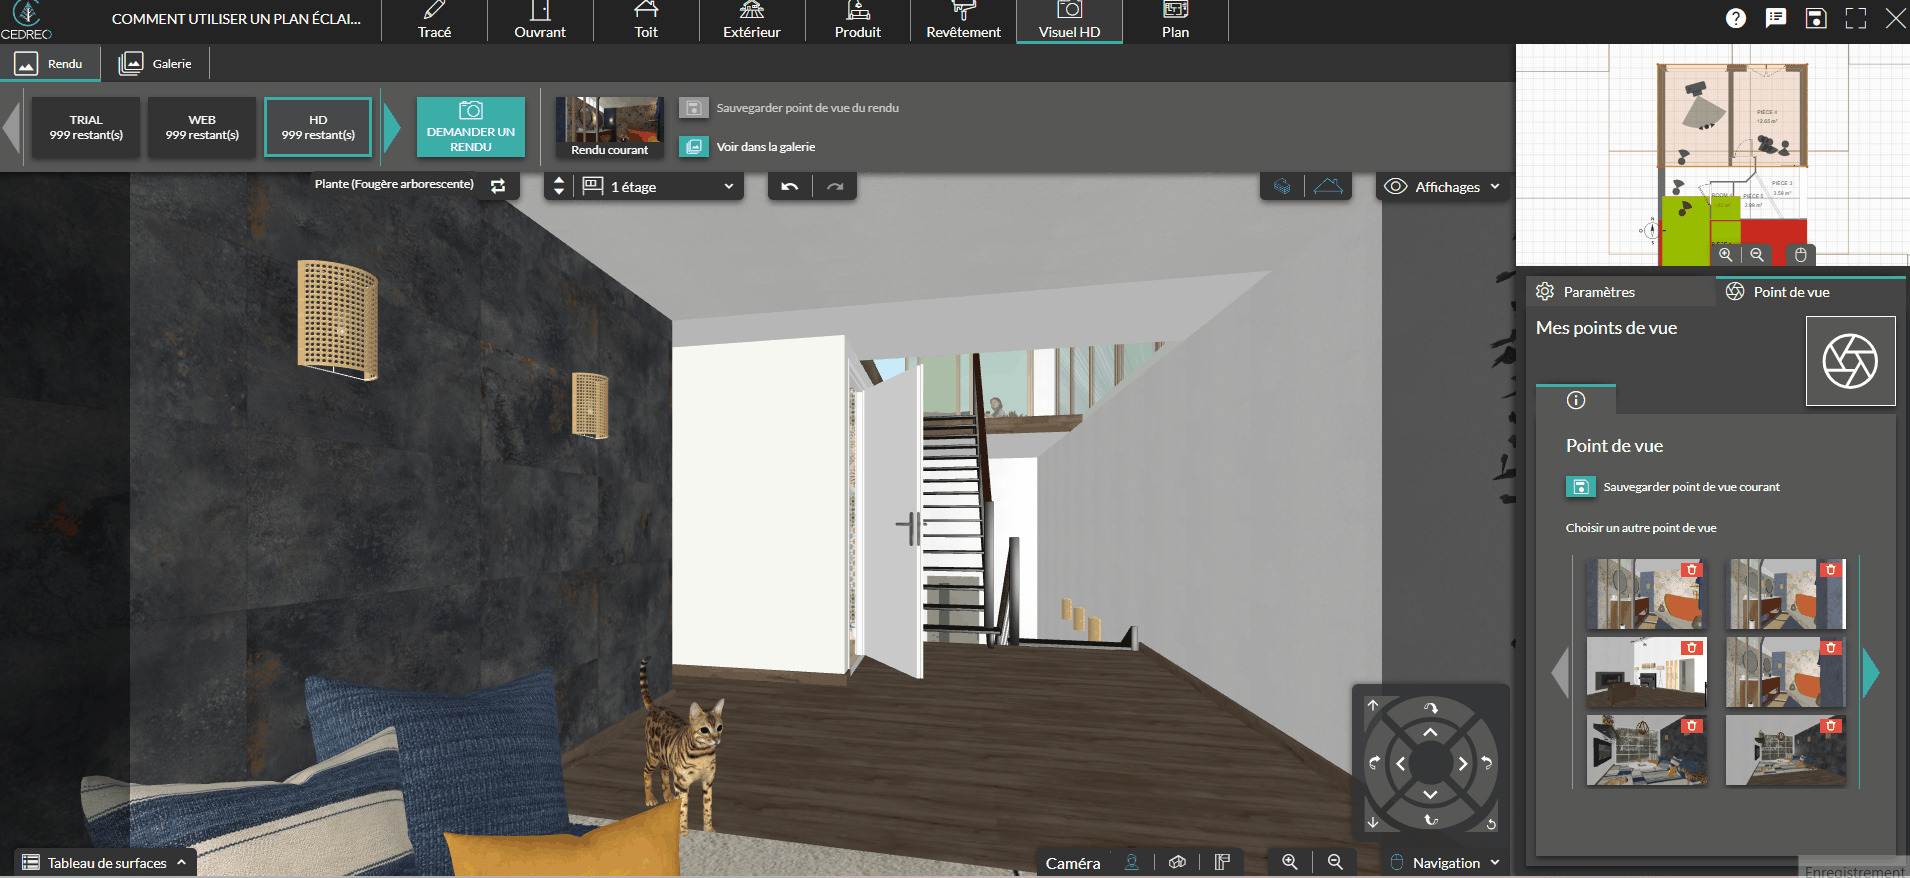Zoom out on the minimap plan

[1757, 255]
